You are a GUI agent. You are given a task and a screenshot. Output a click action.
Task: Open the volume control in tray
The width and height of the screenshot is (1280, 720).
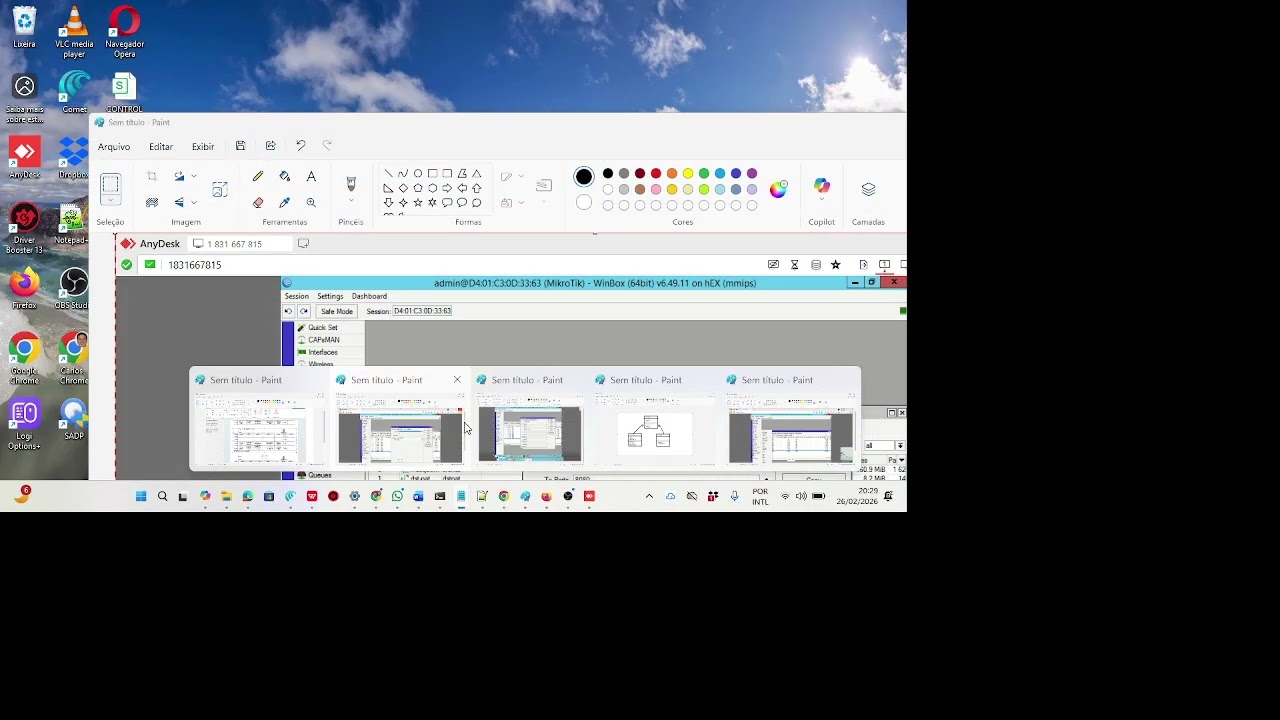(801, 496)
